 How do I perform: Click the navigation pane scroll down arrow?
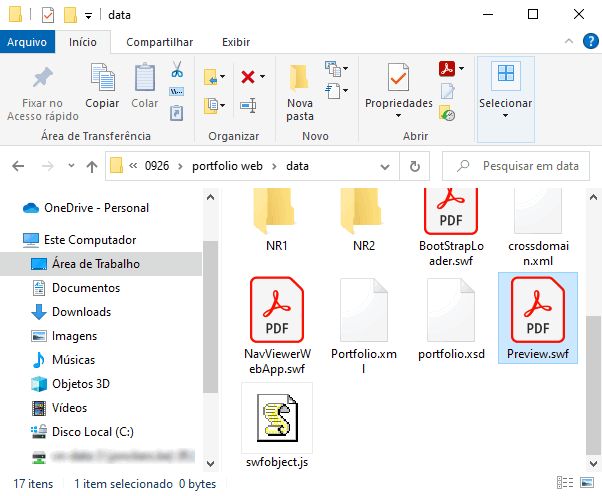[x=210, y=463]
